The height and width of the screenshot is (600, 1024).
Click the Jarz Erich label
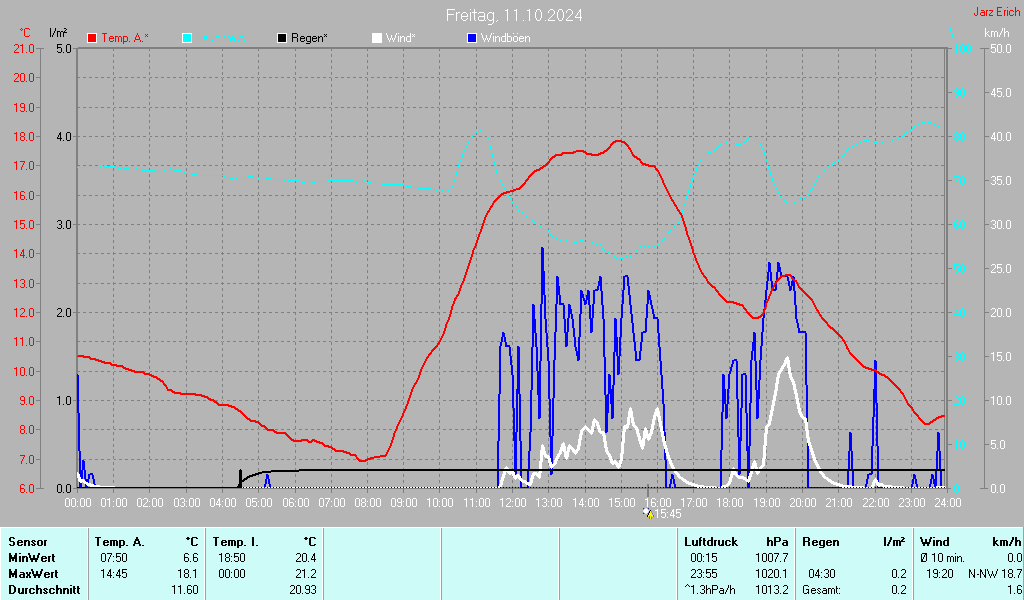pyautogui.click(x=997, y=13)
